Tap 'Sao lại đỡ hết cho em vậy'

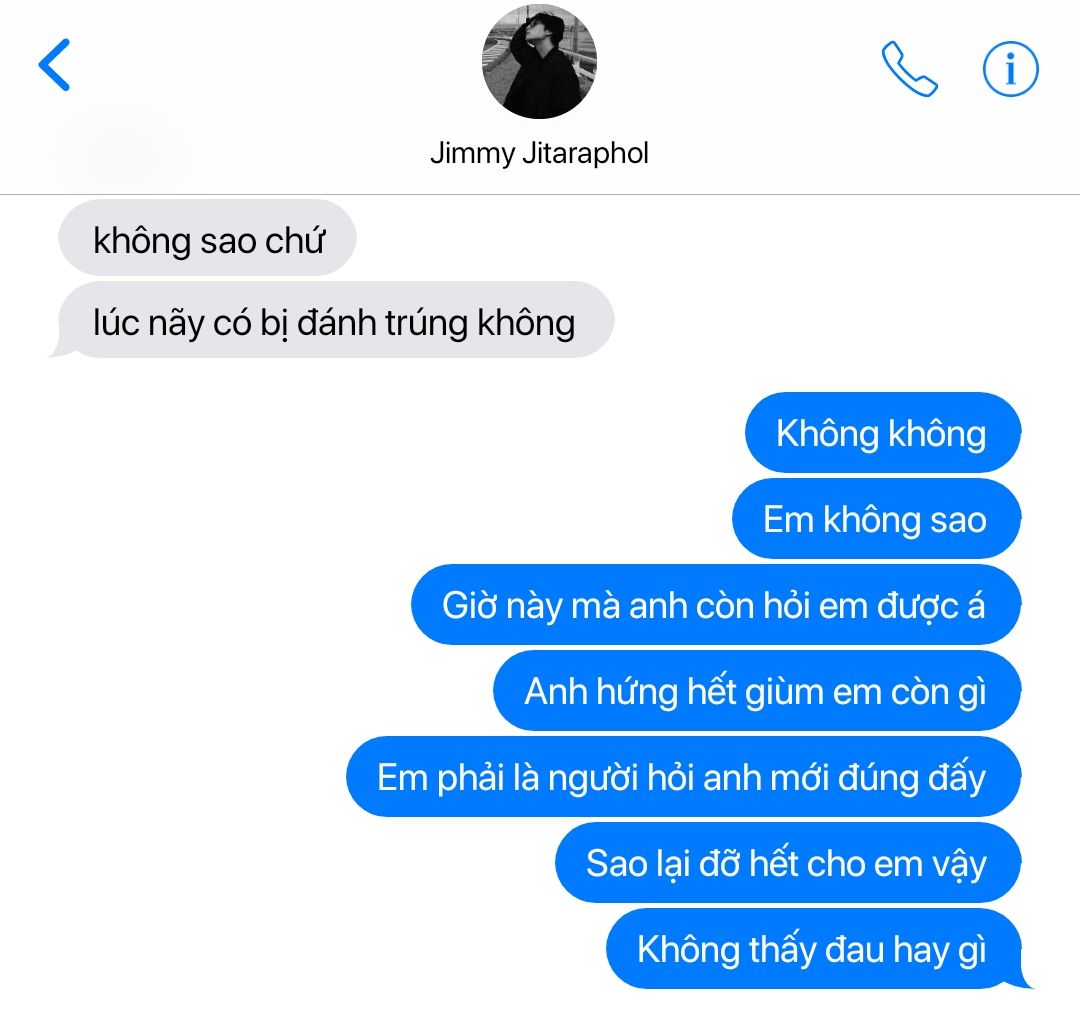pyautogui.click(x=787, y=863)
